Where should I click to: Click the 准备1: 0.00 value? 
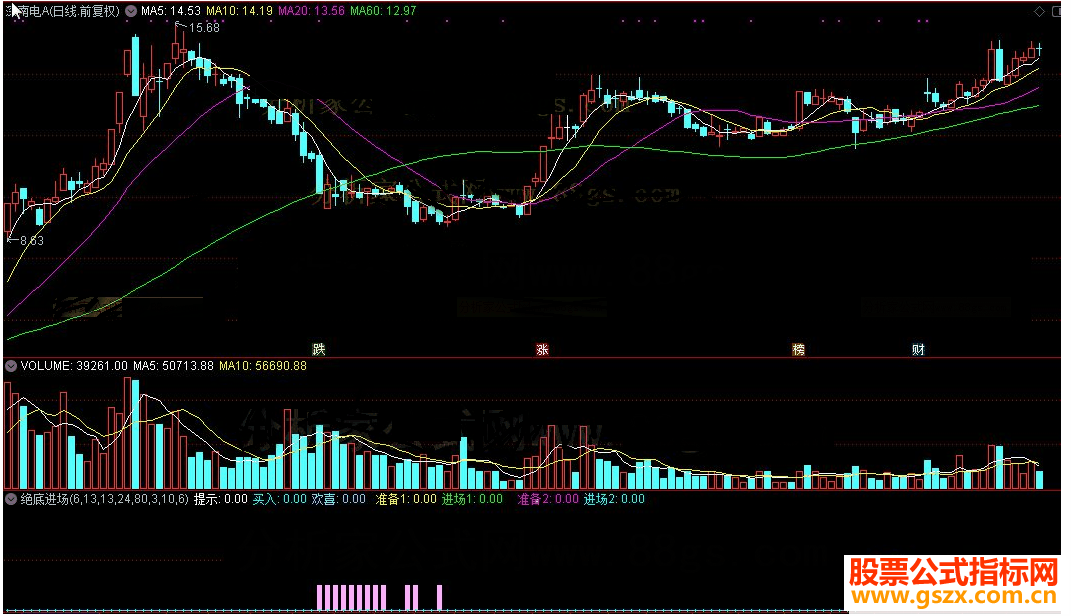406,499
